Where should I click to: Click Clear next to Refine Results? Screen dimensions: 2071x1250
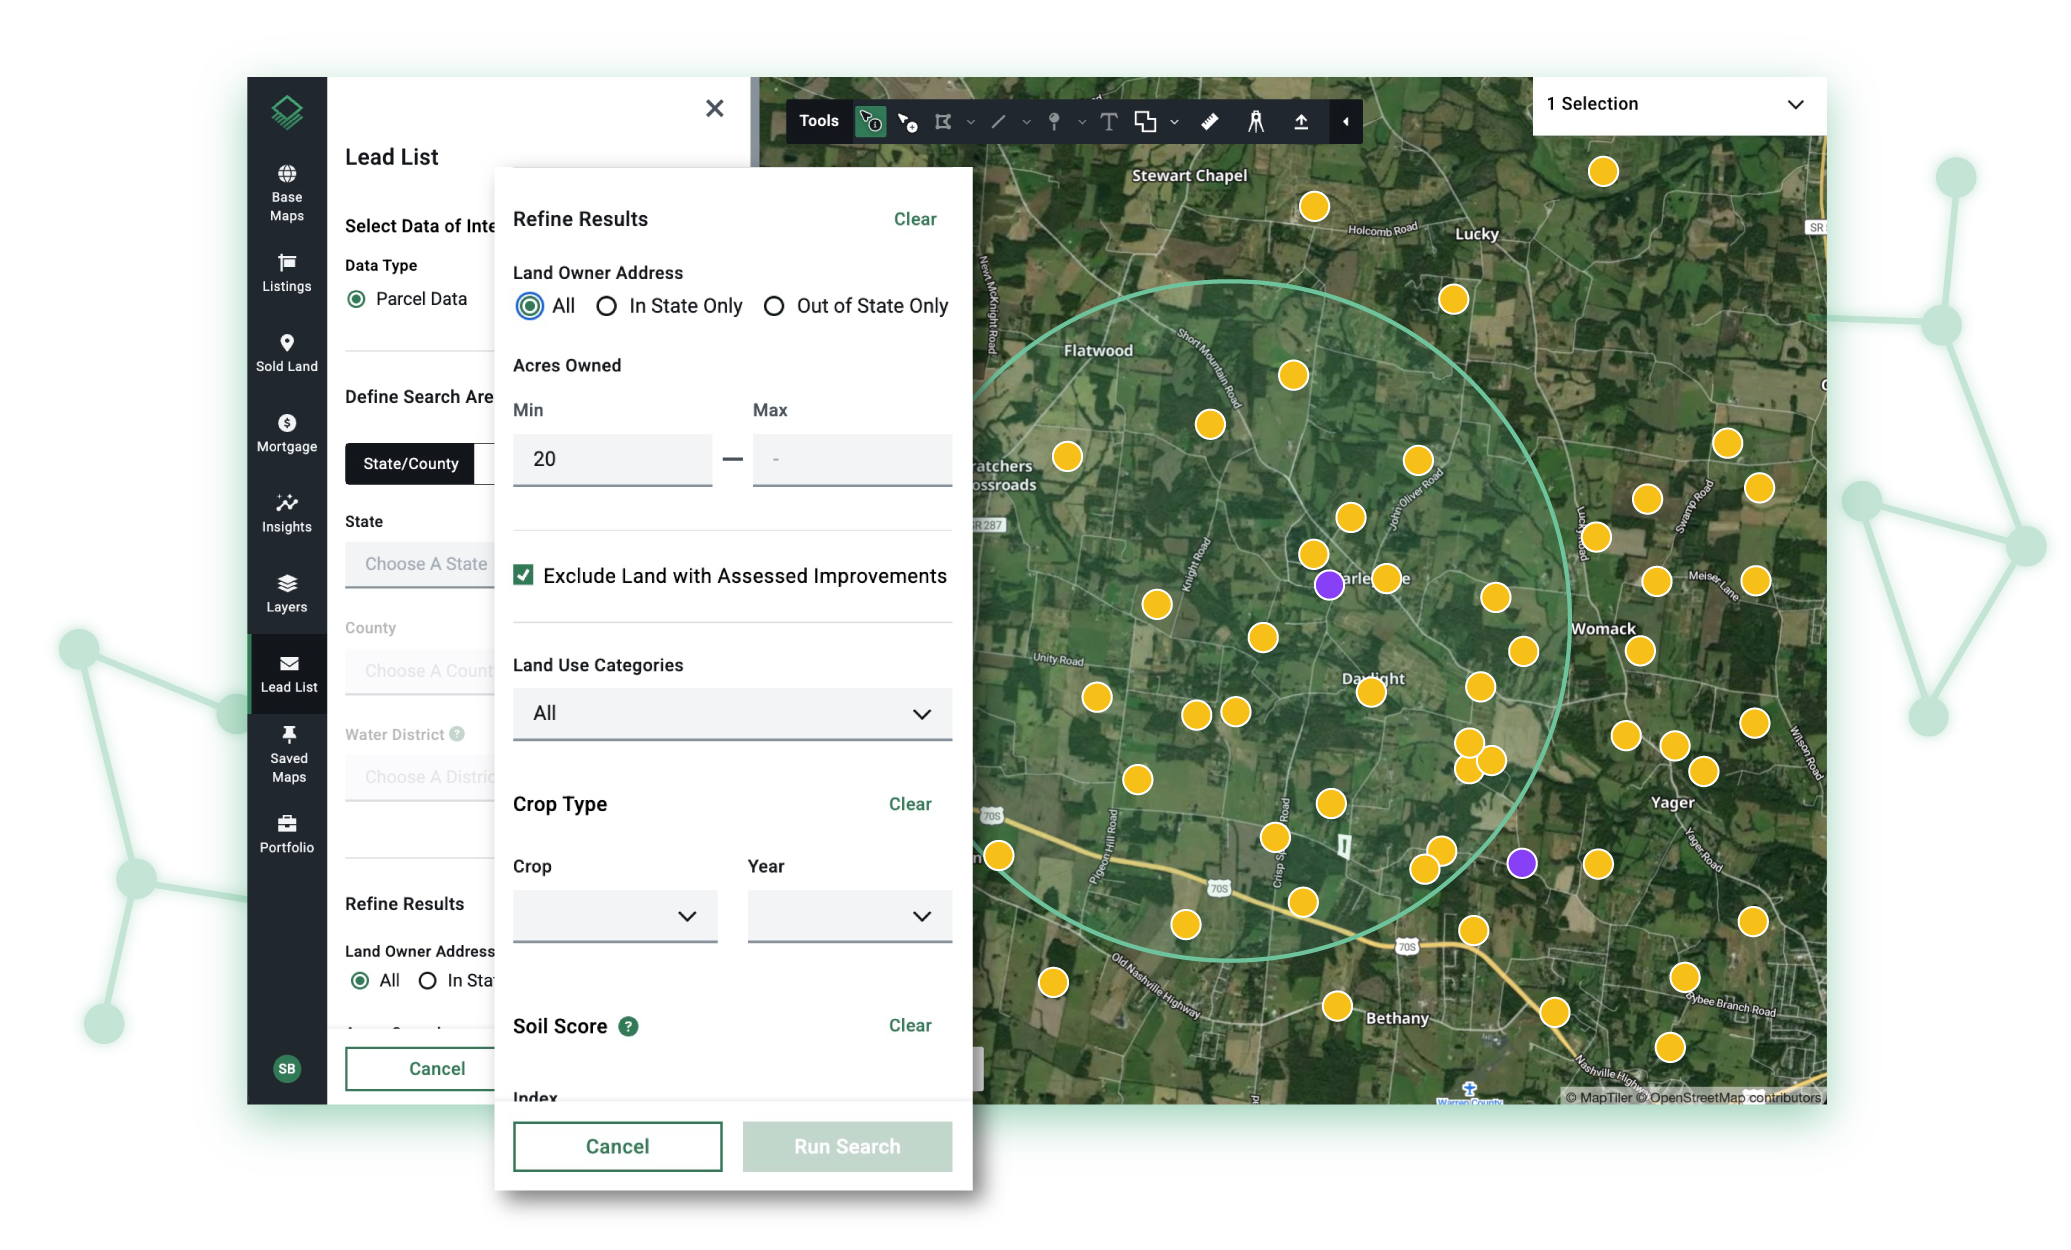[x=914, y=219]
